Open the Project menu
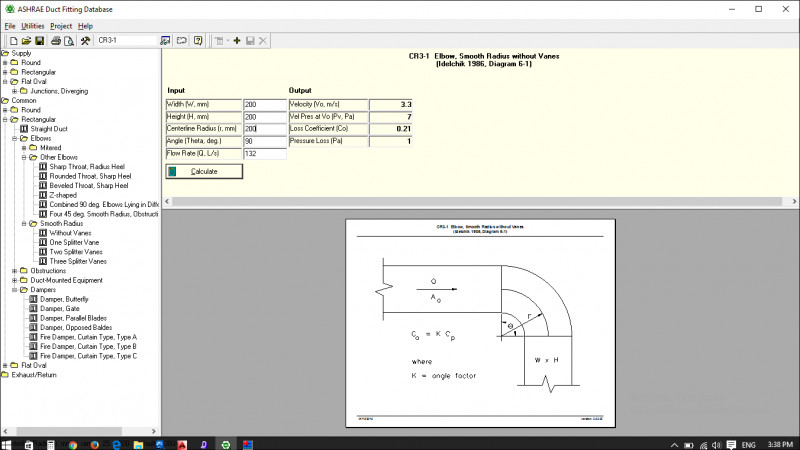Image resolution: width=800 pixels, height=450 pixels. click(x=61, y=26)
